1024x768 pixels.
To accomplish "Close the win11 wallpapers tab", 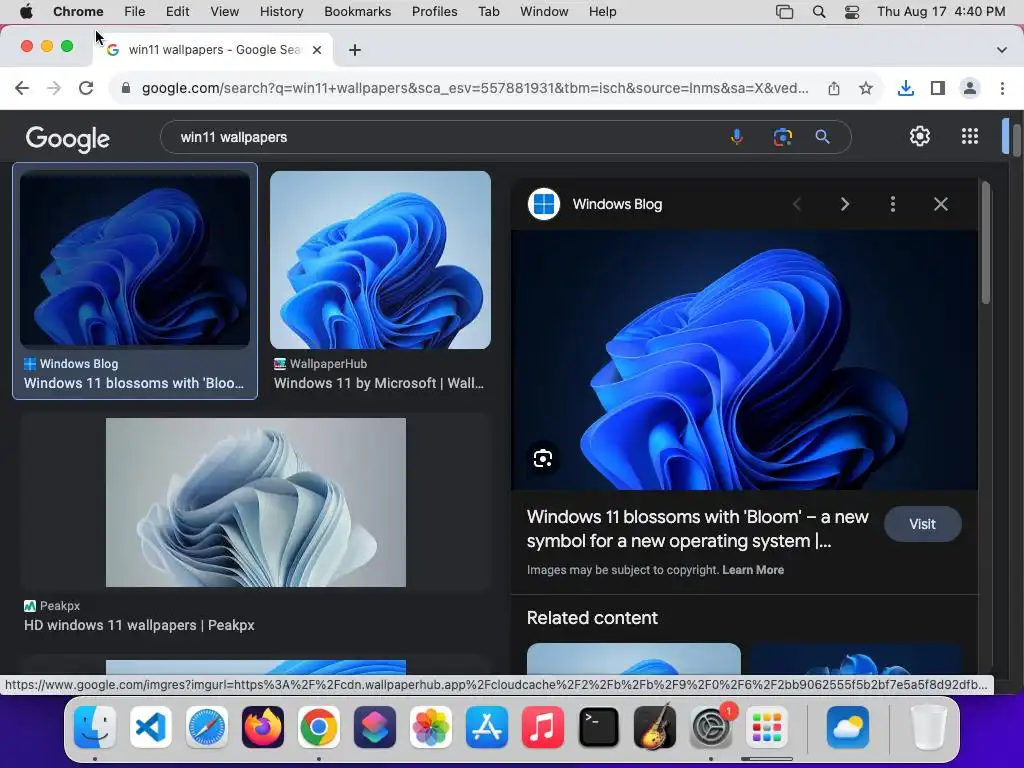I will click(317, 50).
